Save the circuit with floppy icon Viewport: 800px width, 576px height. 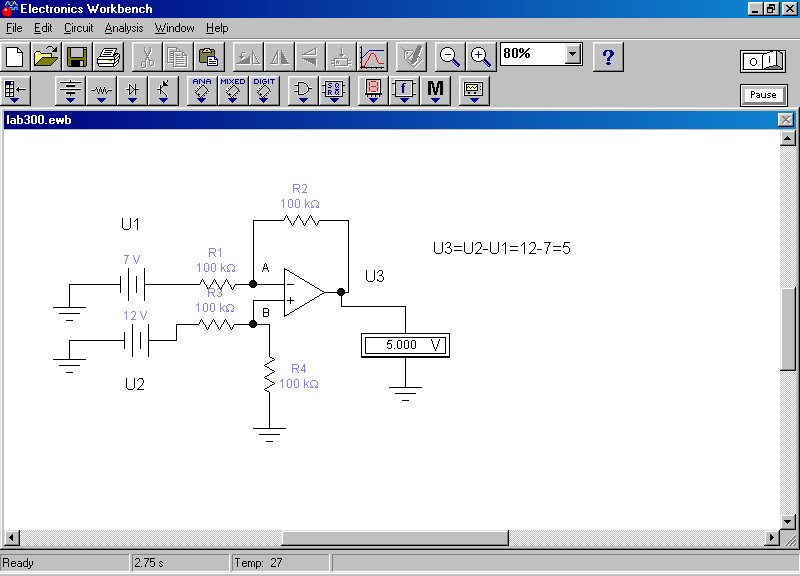coord(77,57)
